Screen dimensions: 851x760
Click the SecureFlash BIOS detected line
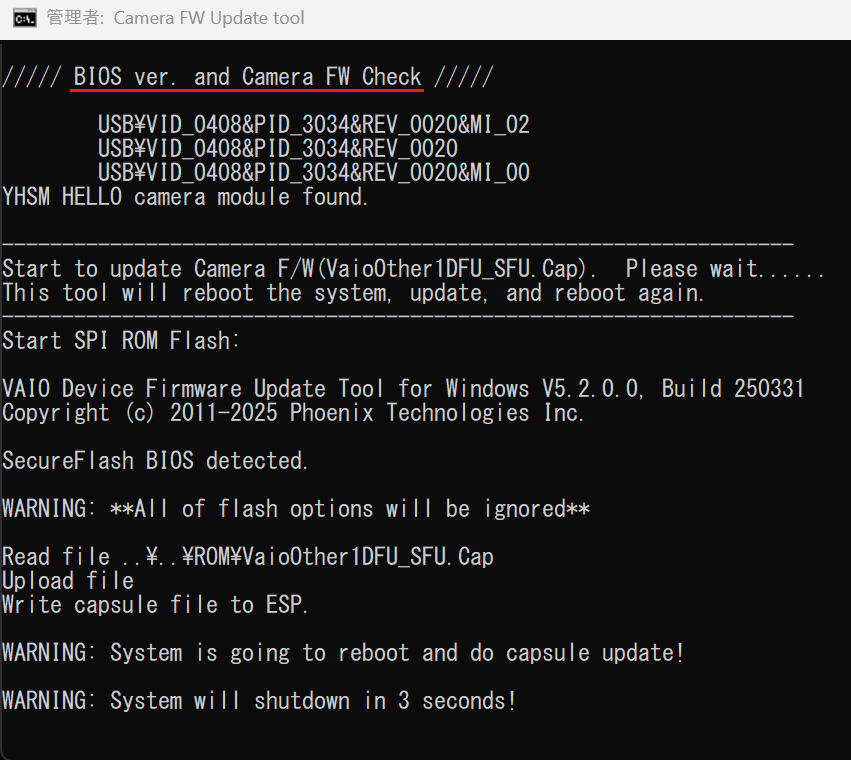click(155, 460)
